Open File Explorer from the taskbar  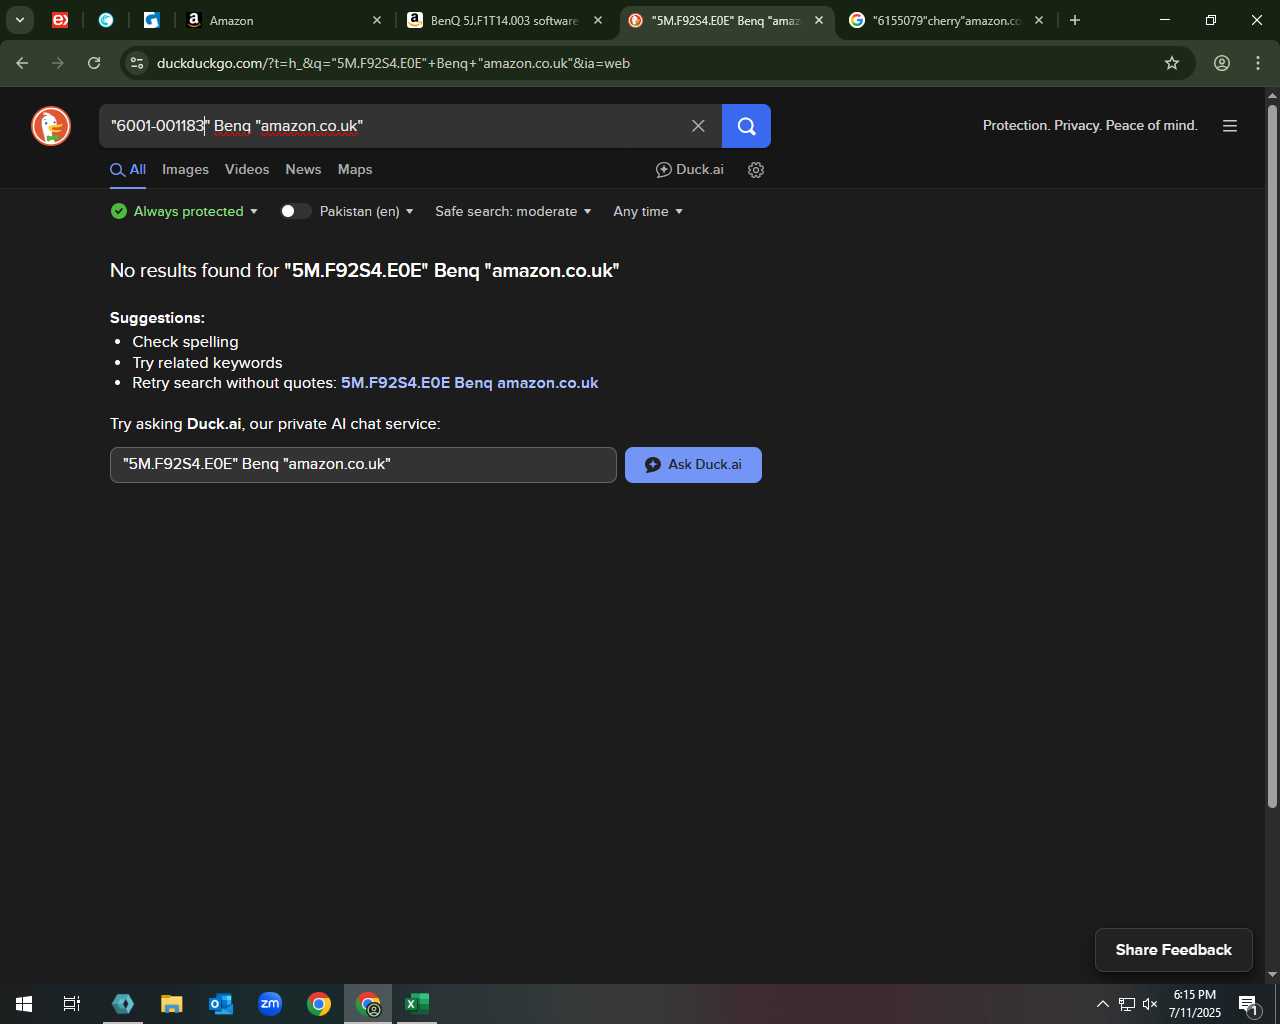172,1004
